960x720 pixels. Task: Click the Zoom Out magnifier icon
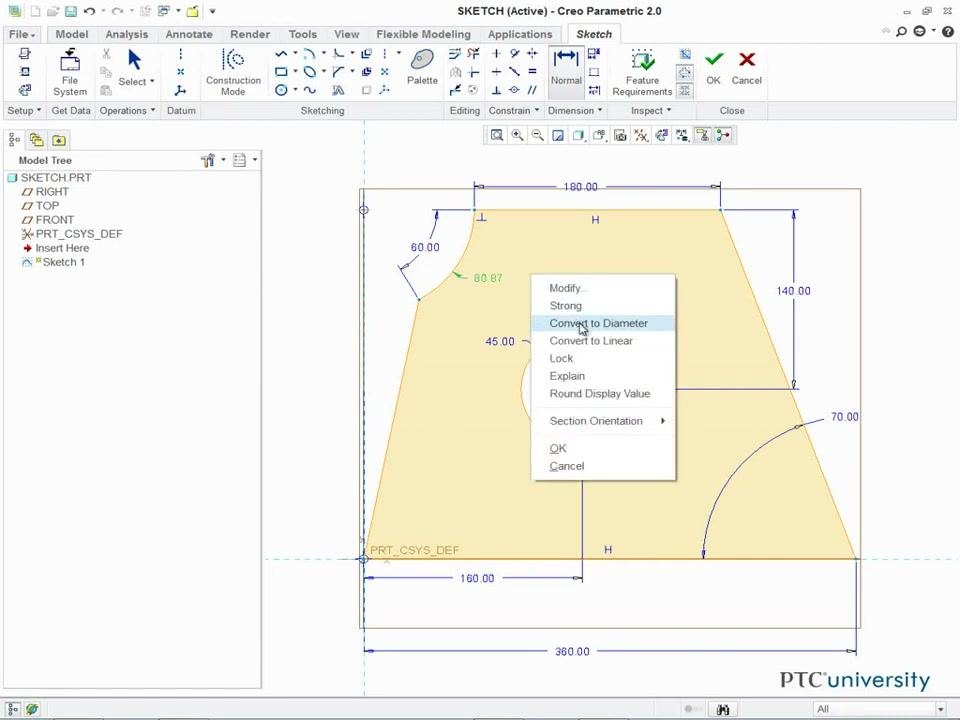pos(538,135)
